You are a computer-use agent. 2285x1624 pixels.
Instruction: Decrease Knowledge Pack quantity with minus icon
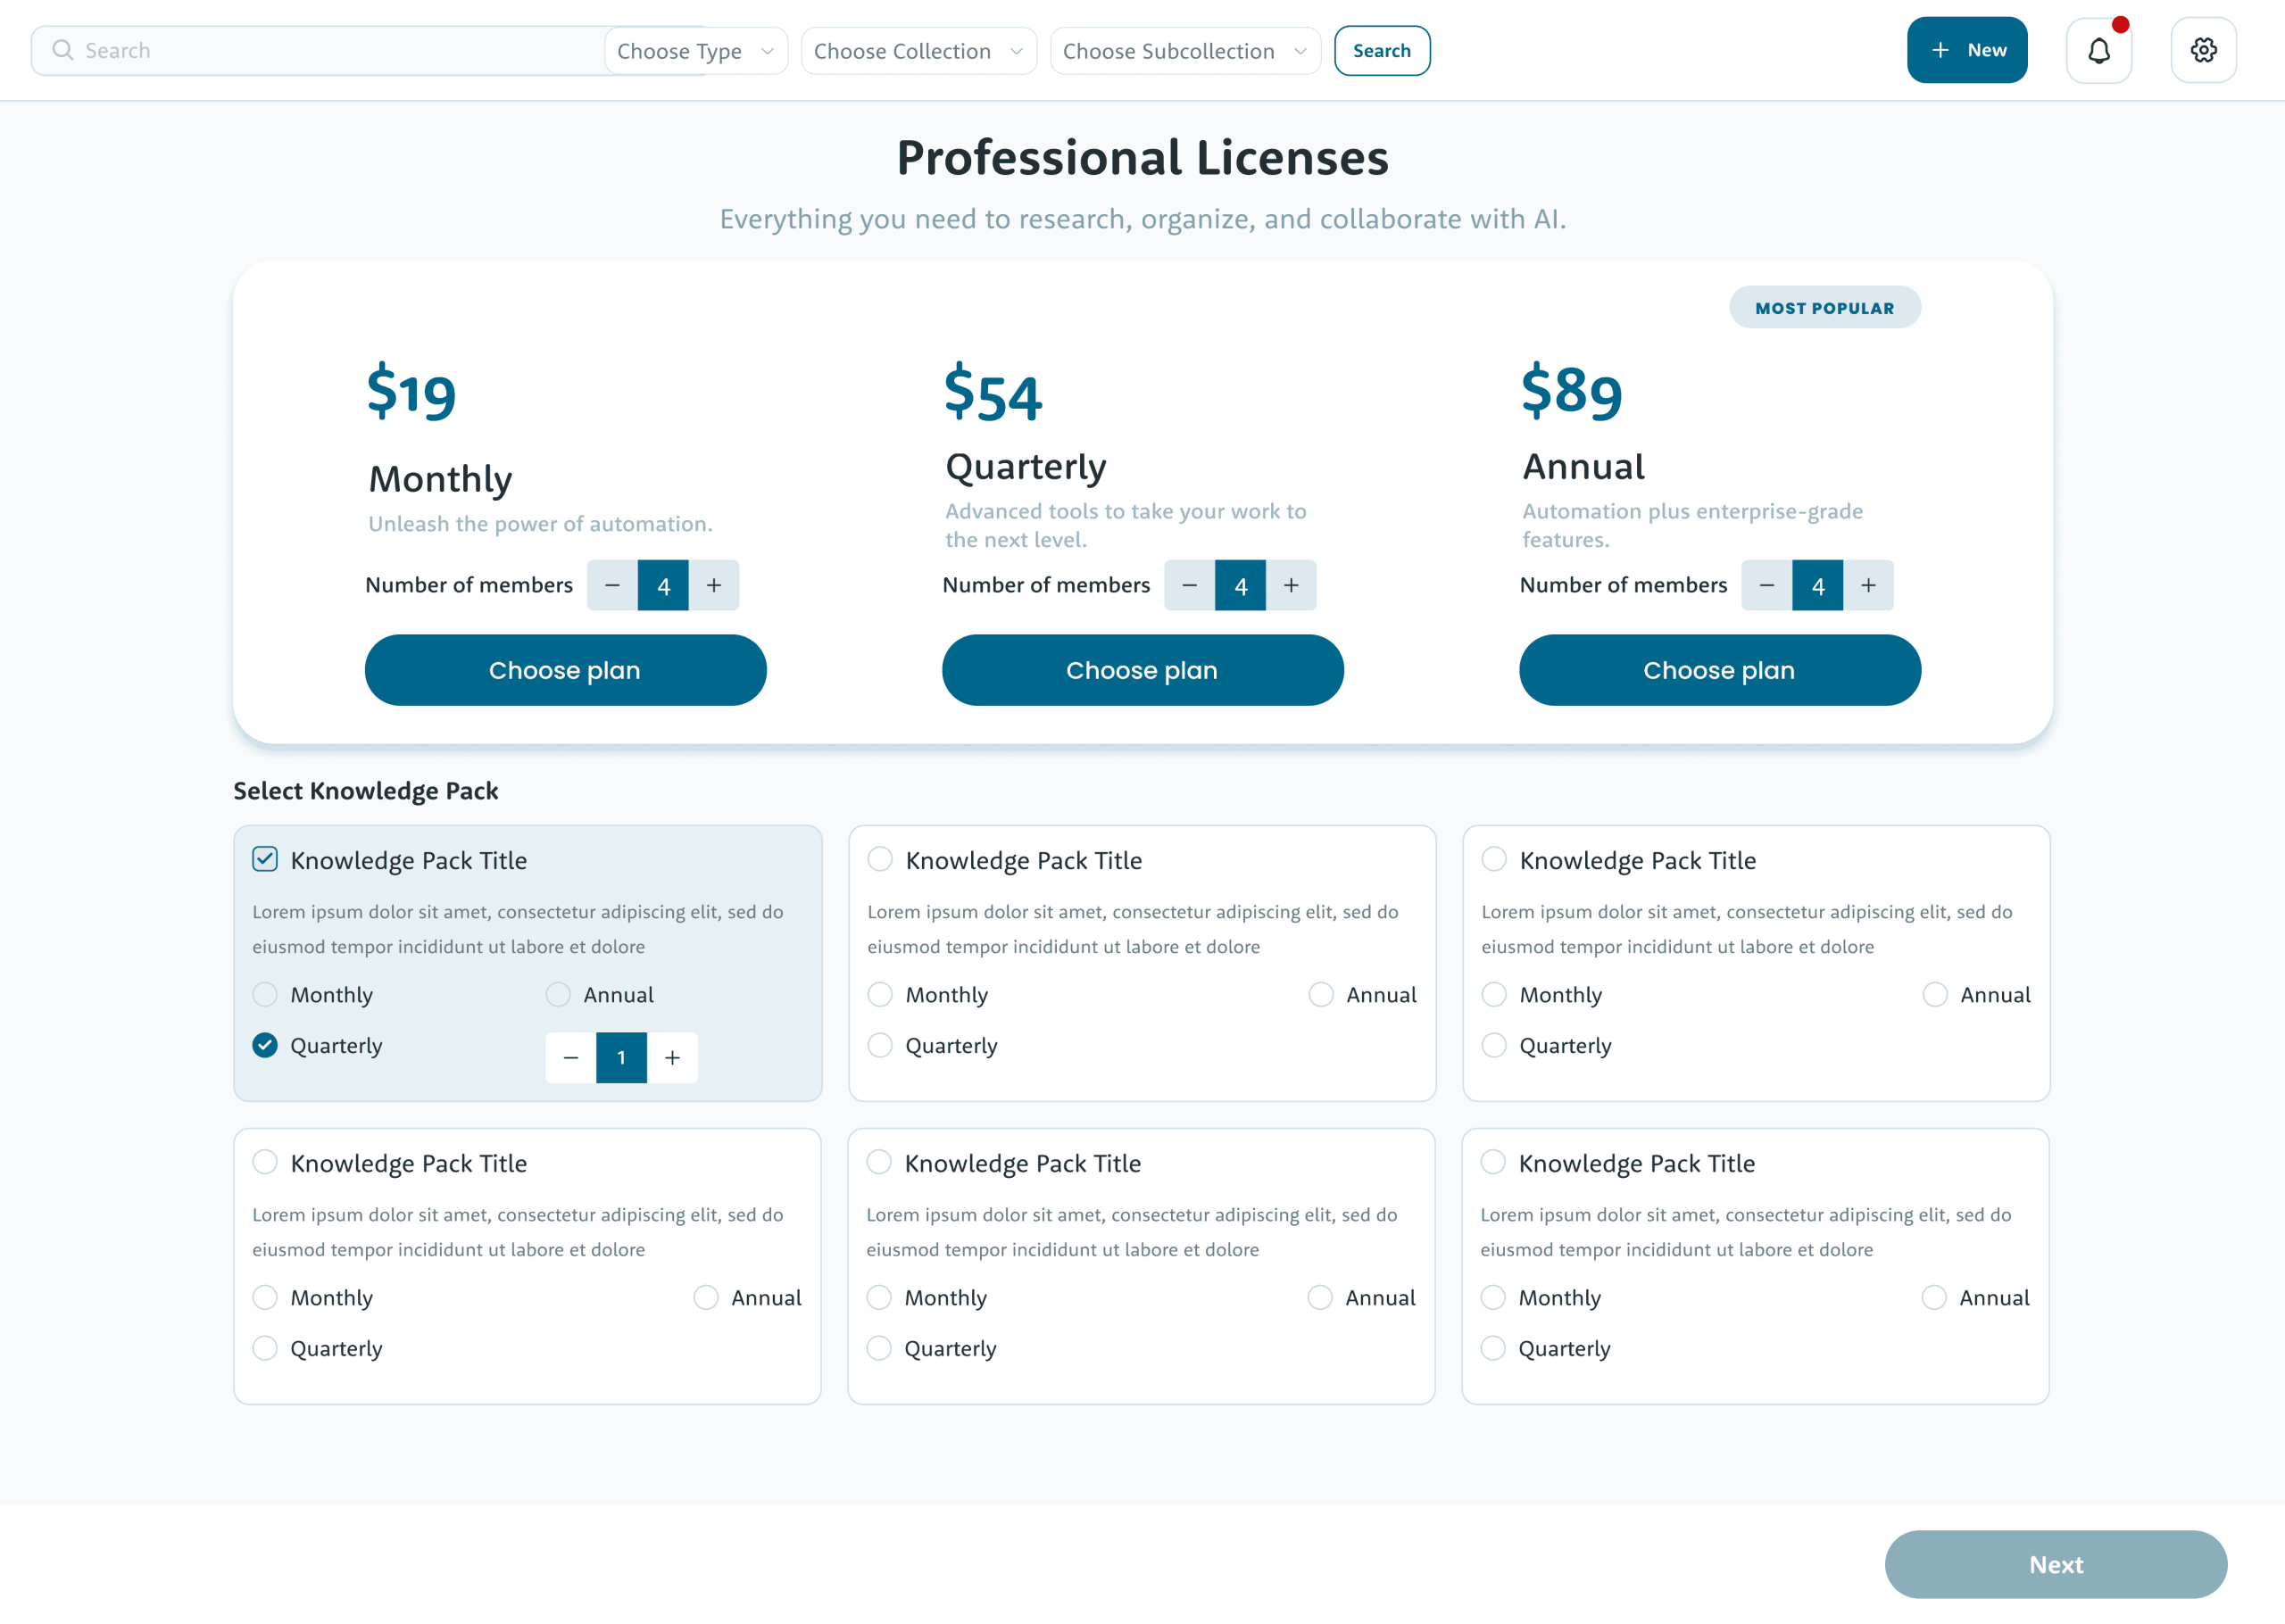(x=571, y=1057)
